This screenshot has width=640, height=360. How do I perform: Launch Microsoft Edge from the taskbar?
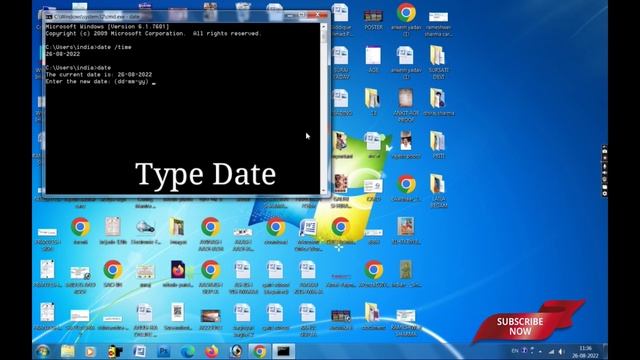pyautogui.click(x=187, y=351)
